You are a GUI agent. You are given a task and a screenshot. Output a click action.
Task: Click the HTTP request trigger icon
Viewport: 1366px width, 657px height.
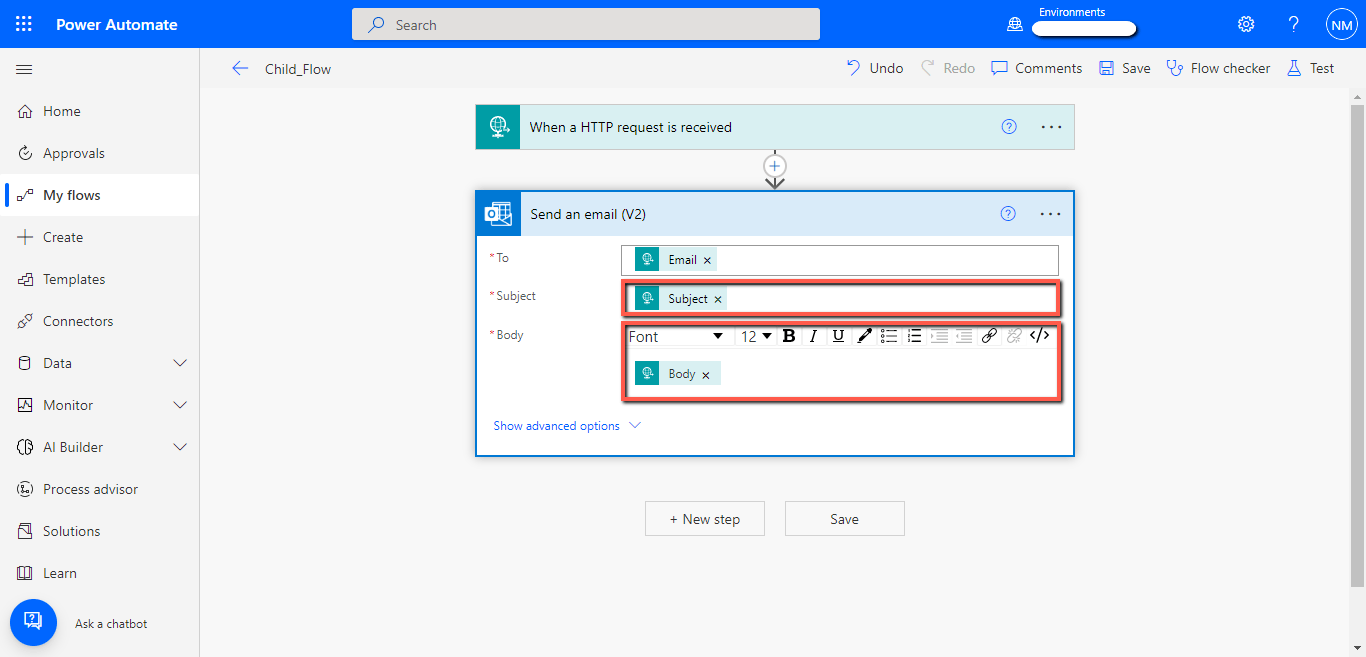pos(498,127)
